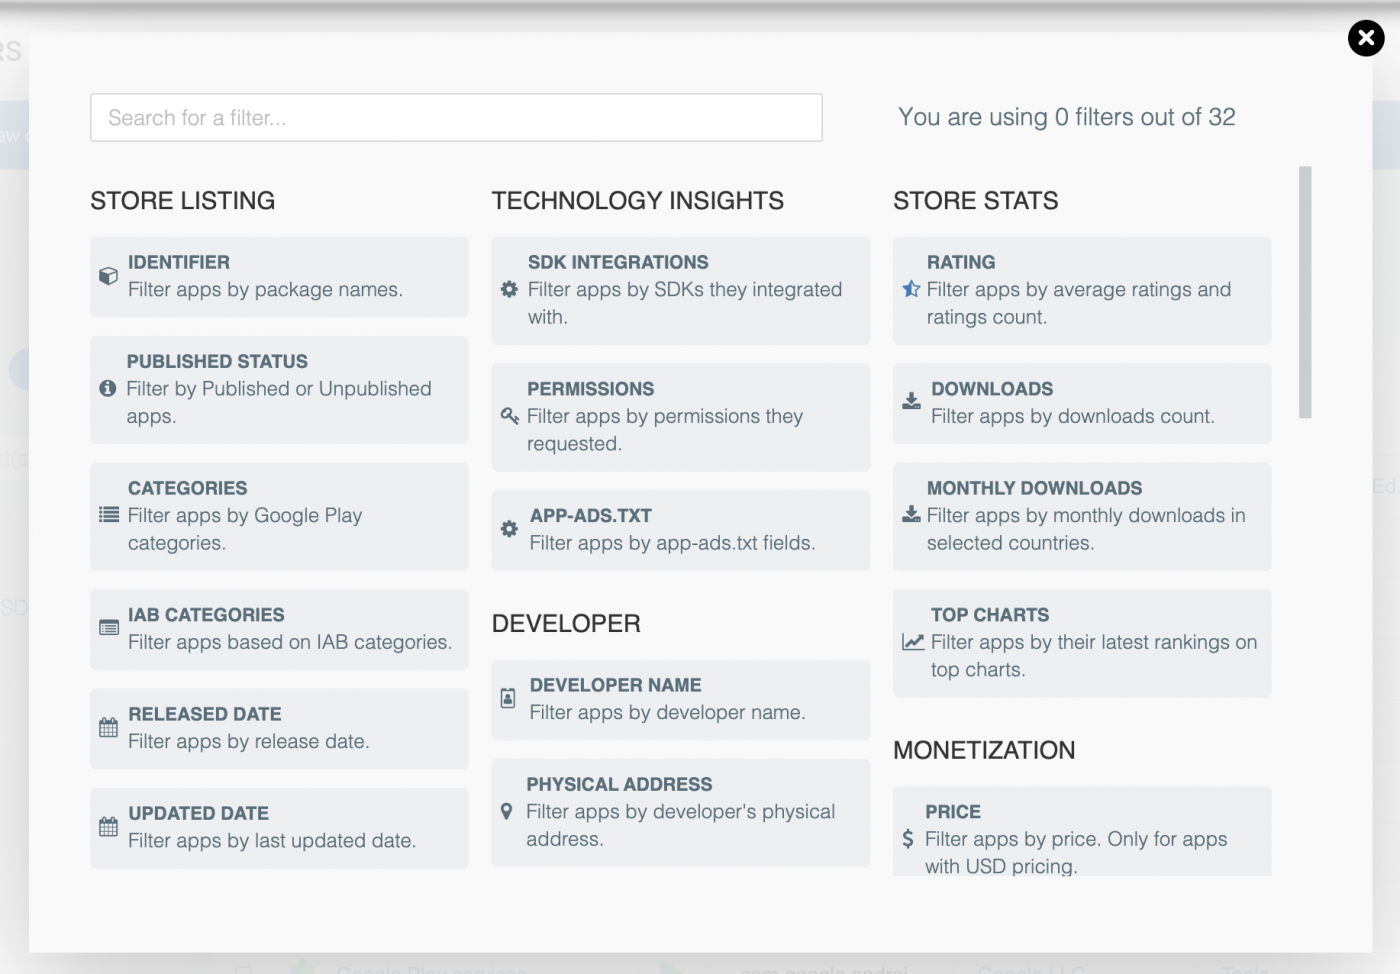Viewport: 1400px width, 974px height.
Task: Focus the 'Search for a filter' field
Action: coord(456,118)
